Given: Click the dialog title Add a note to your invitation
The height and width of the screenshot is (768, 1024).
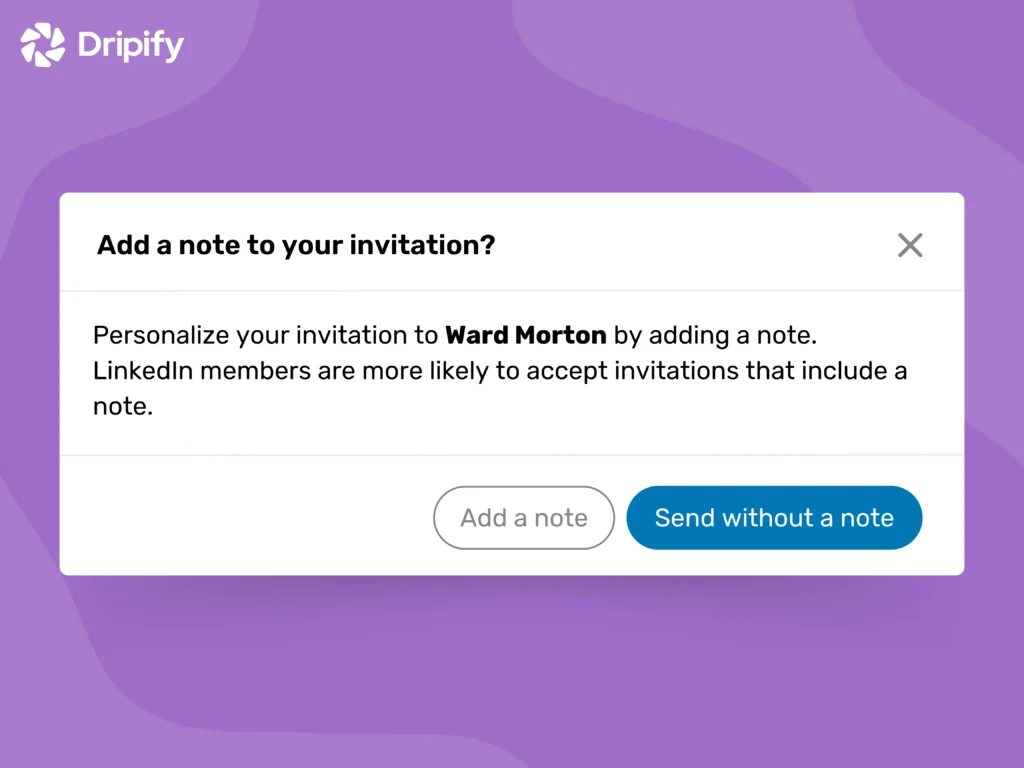Looking at the screenshot, I should pyautogui.click(x=294, y=244).
